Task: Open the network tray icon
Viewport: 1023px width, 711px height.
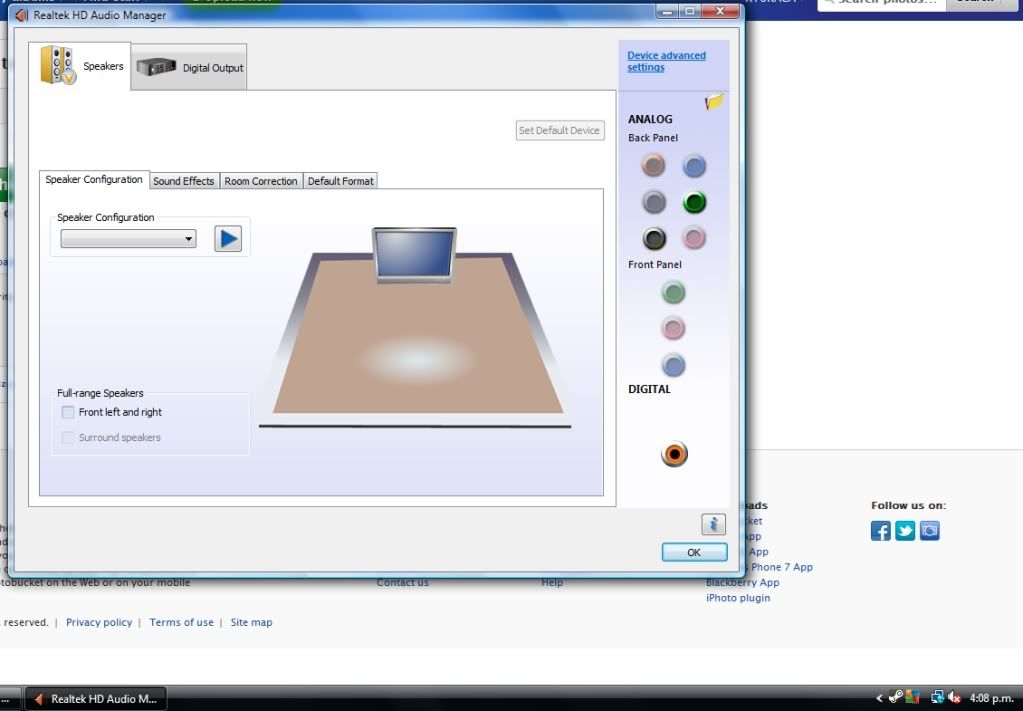Action: tap(938, 698)
